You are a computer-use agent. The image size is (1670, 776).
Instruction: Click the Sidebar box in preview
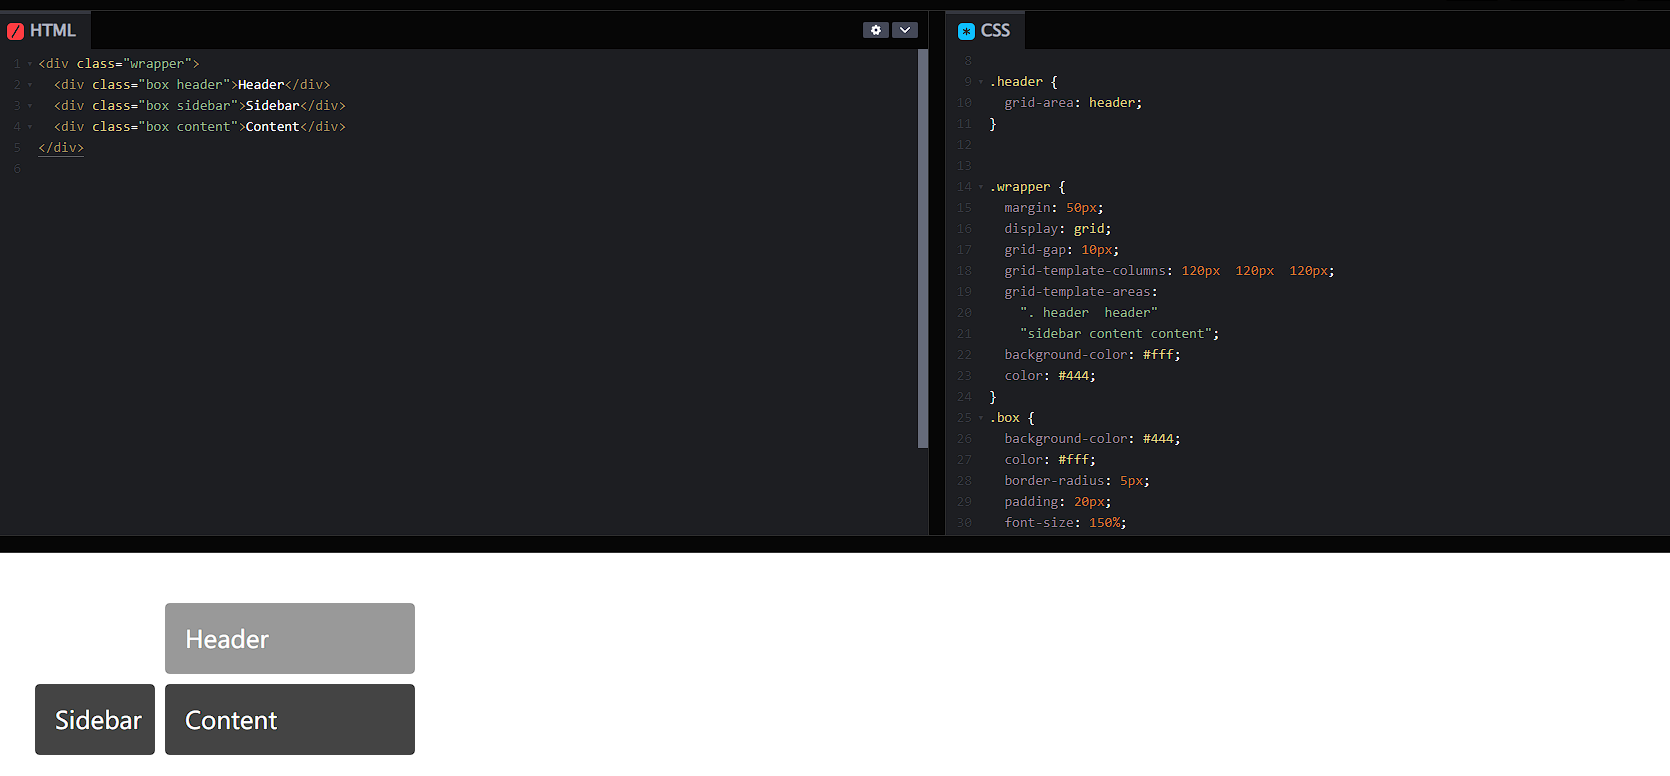[95, 719]
